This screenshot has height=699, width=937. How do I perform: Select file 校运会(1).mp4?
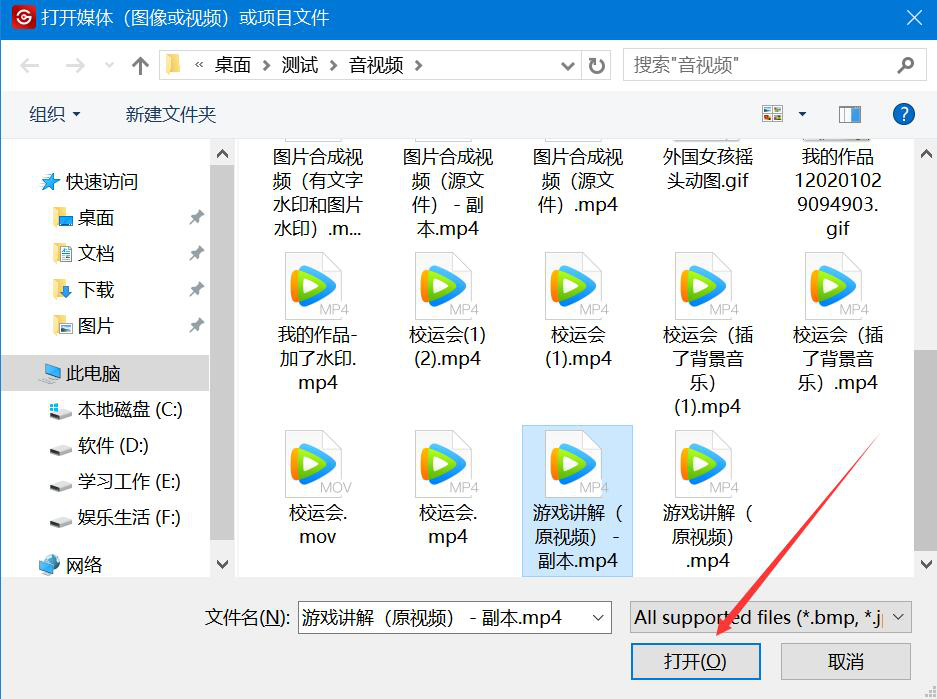coord(578,311)
